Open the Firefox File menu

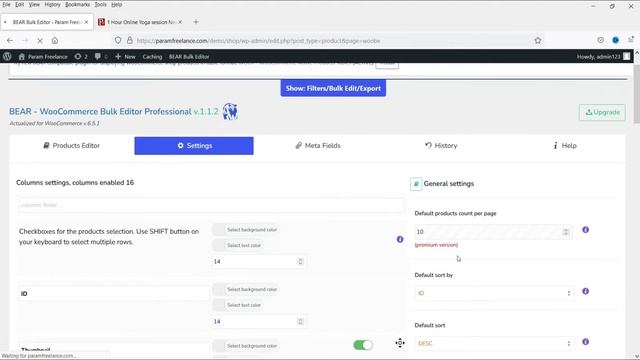(x=6, y=4)
